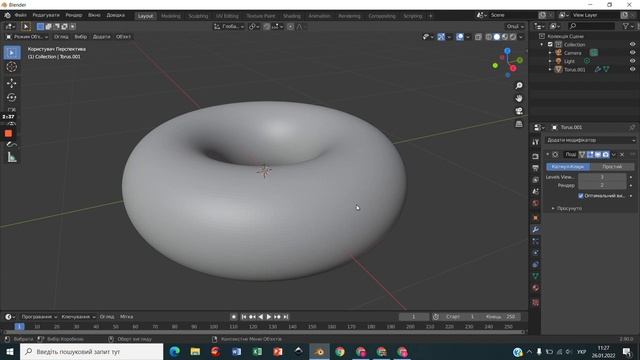Open the Keying dropdown in timeline
The width and height of the screenshot is (640, 360).
tap(78, 317)
